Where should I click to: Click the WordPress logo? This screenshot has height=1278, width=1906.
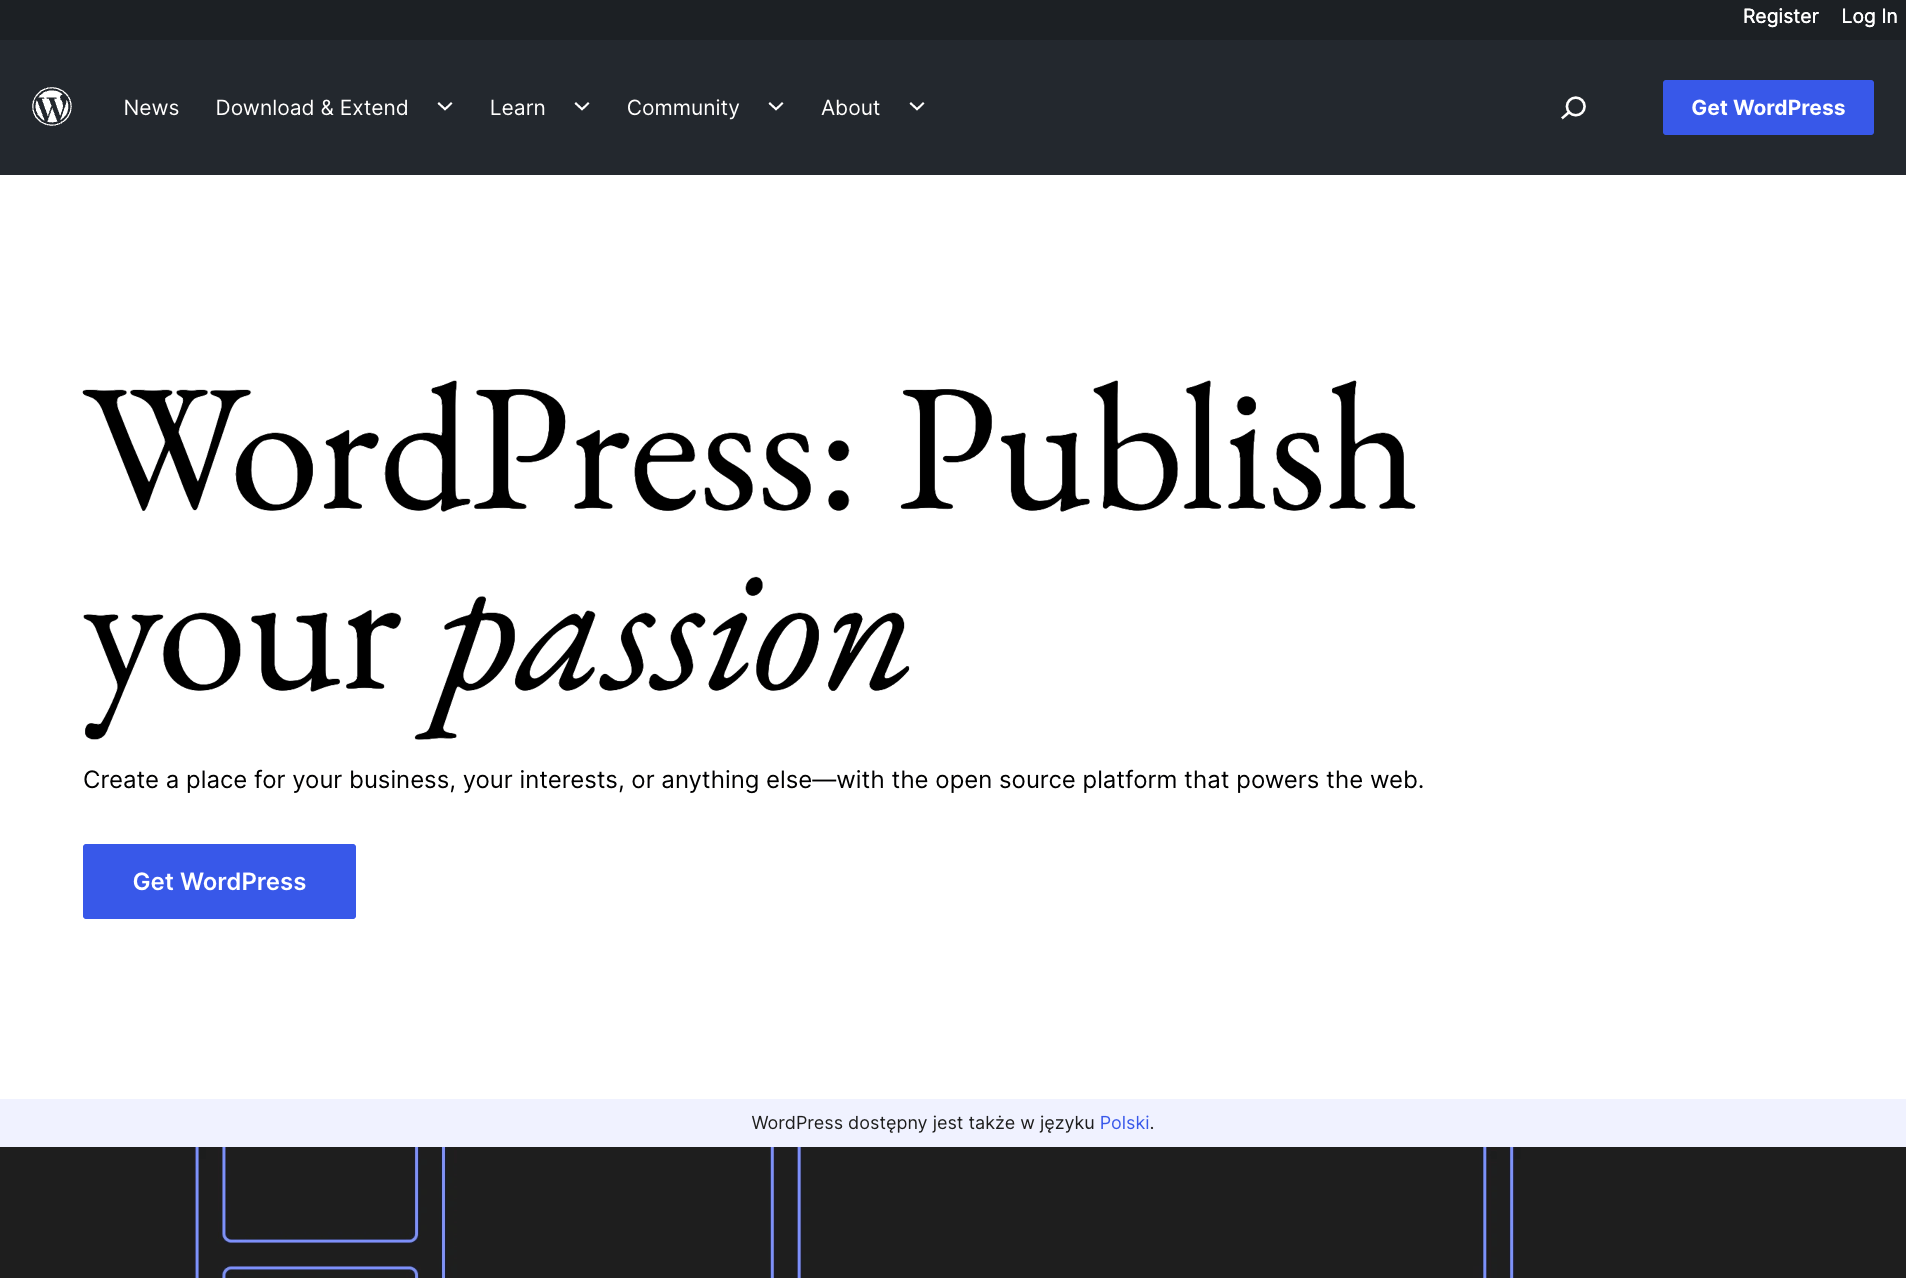52,107
